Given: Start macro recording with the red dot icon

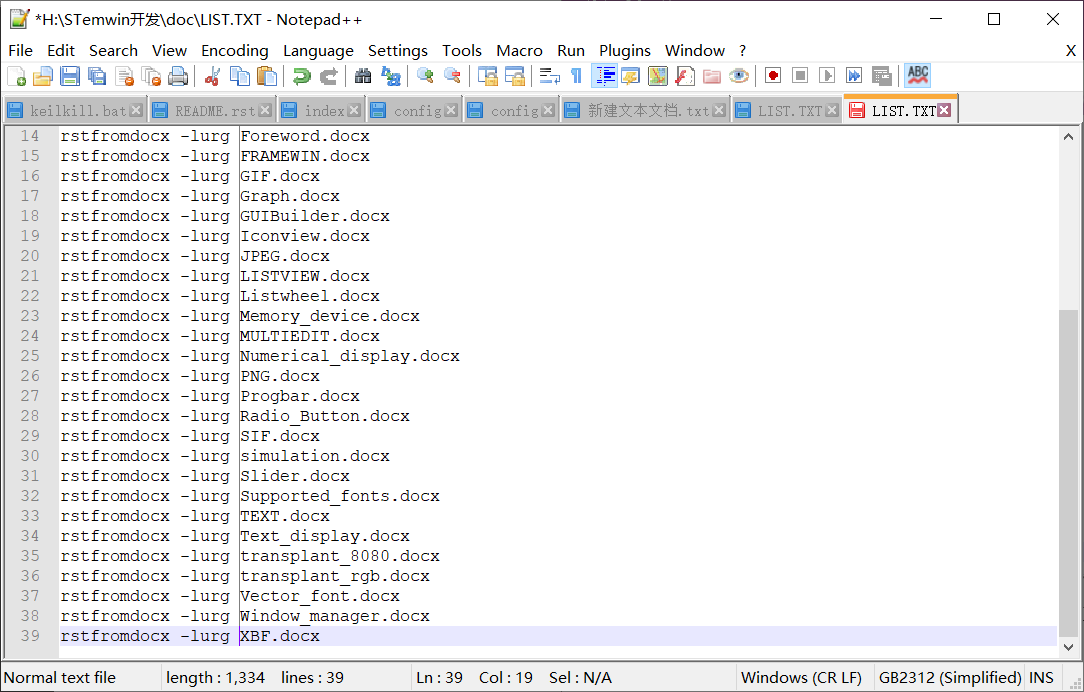Looking at the screenshot, I should [773, 76].
